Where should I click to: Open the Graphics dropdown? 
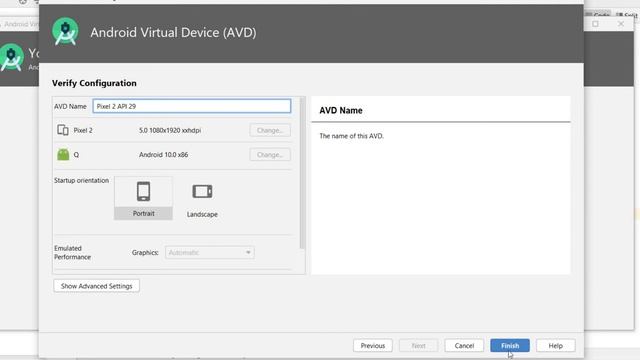210,252
